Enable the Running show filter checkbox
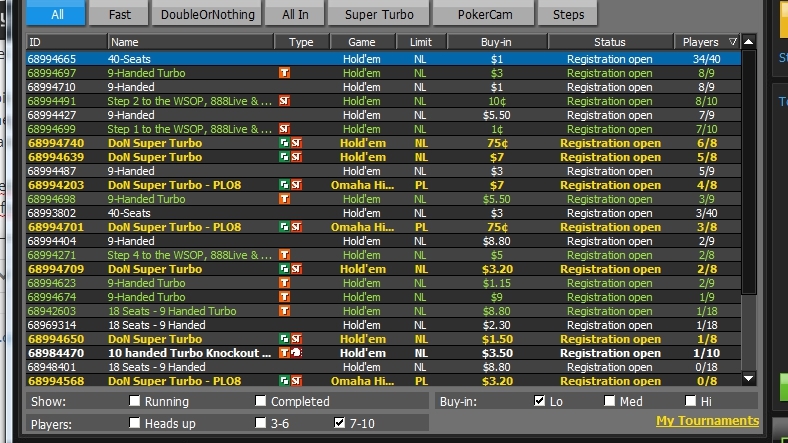 click(134, 401)
